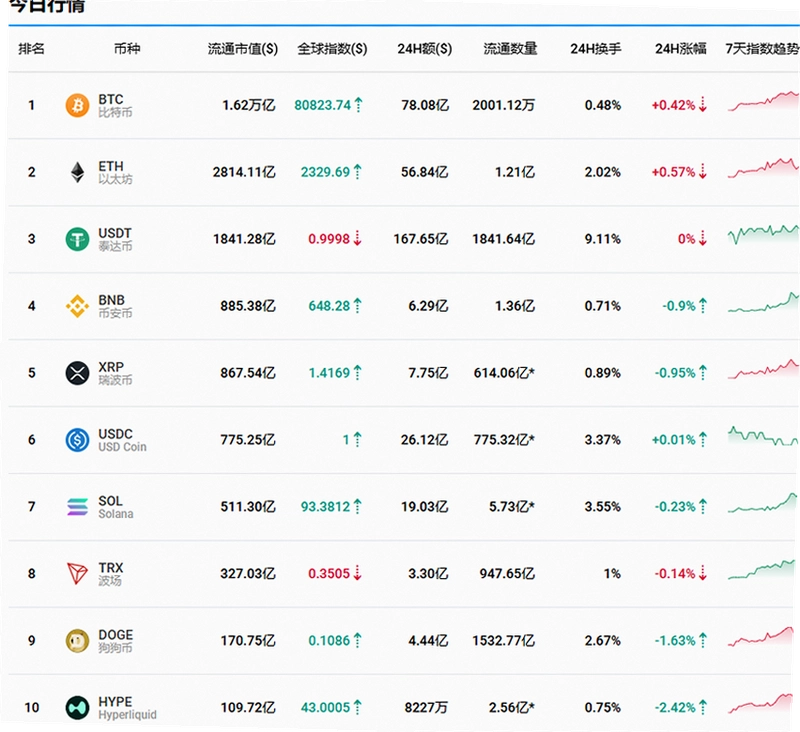Click the green Tether USDT icon

(77, 239)
